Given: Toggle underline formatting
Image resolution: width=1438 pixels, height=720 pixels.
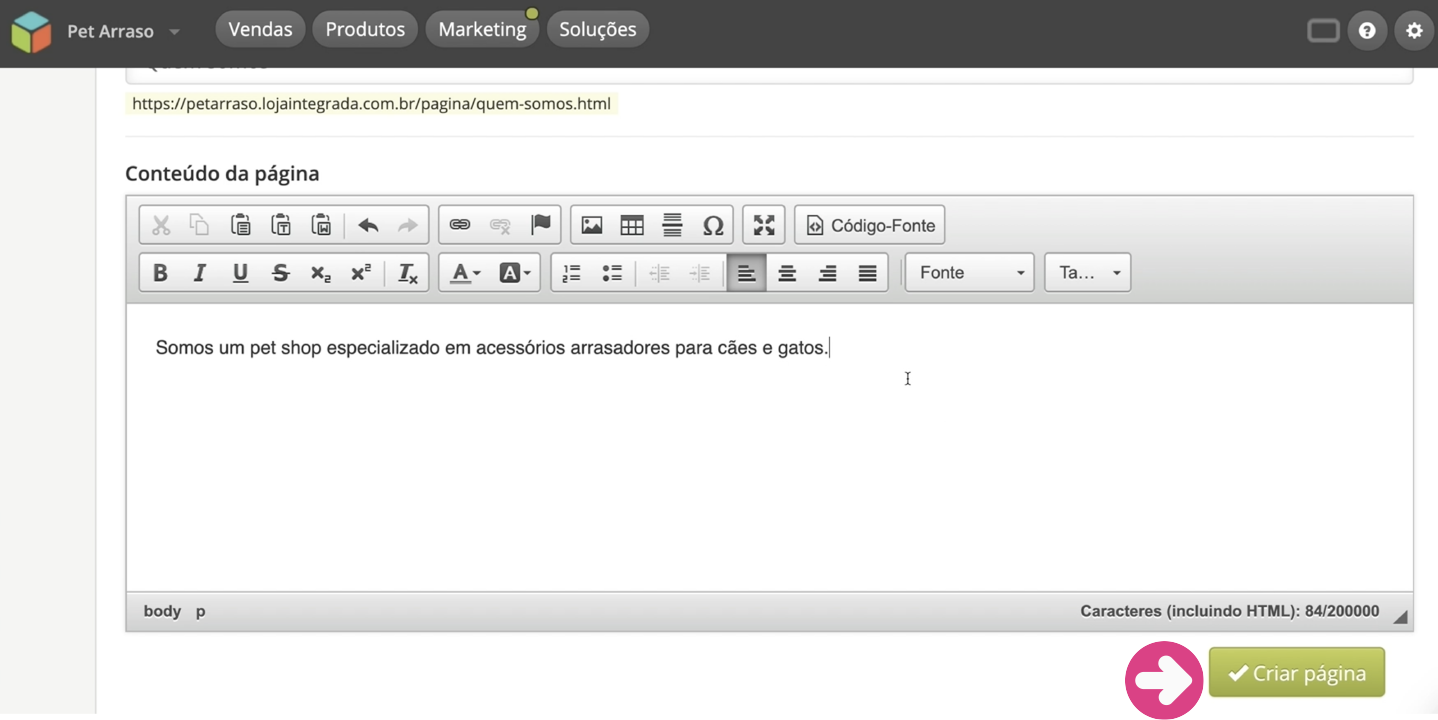Looking at the screenshot, I should pos(240,272).
